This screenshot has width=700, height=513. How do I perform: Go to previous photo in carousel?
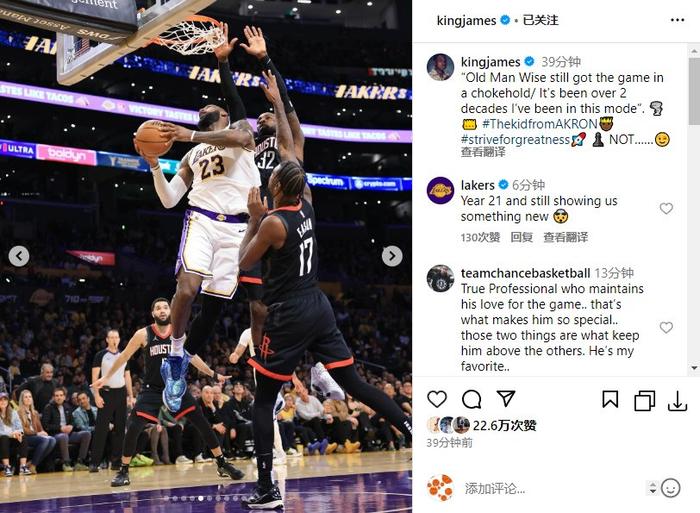click(x=19, y=256)
